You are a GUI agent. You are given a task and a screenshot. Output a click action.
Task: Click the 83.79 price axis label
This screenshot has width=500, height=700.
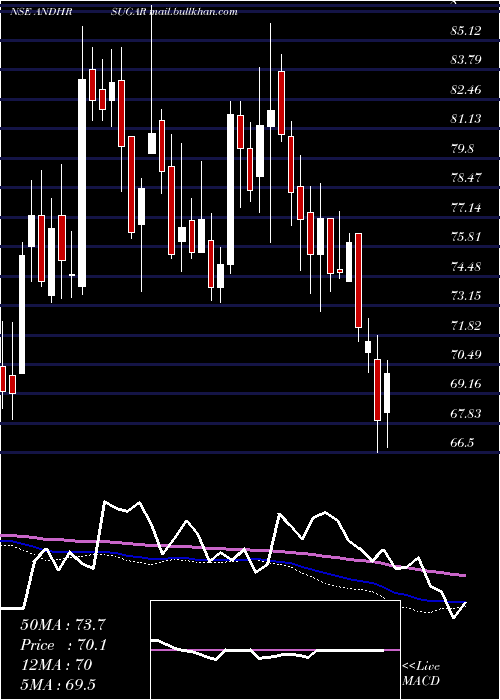(x=467, y=60)
